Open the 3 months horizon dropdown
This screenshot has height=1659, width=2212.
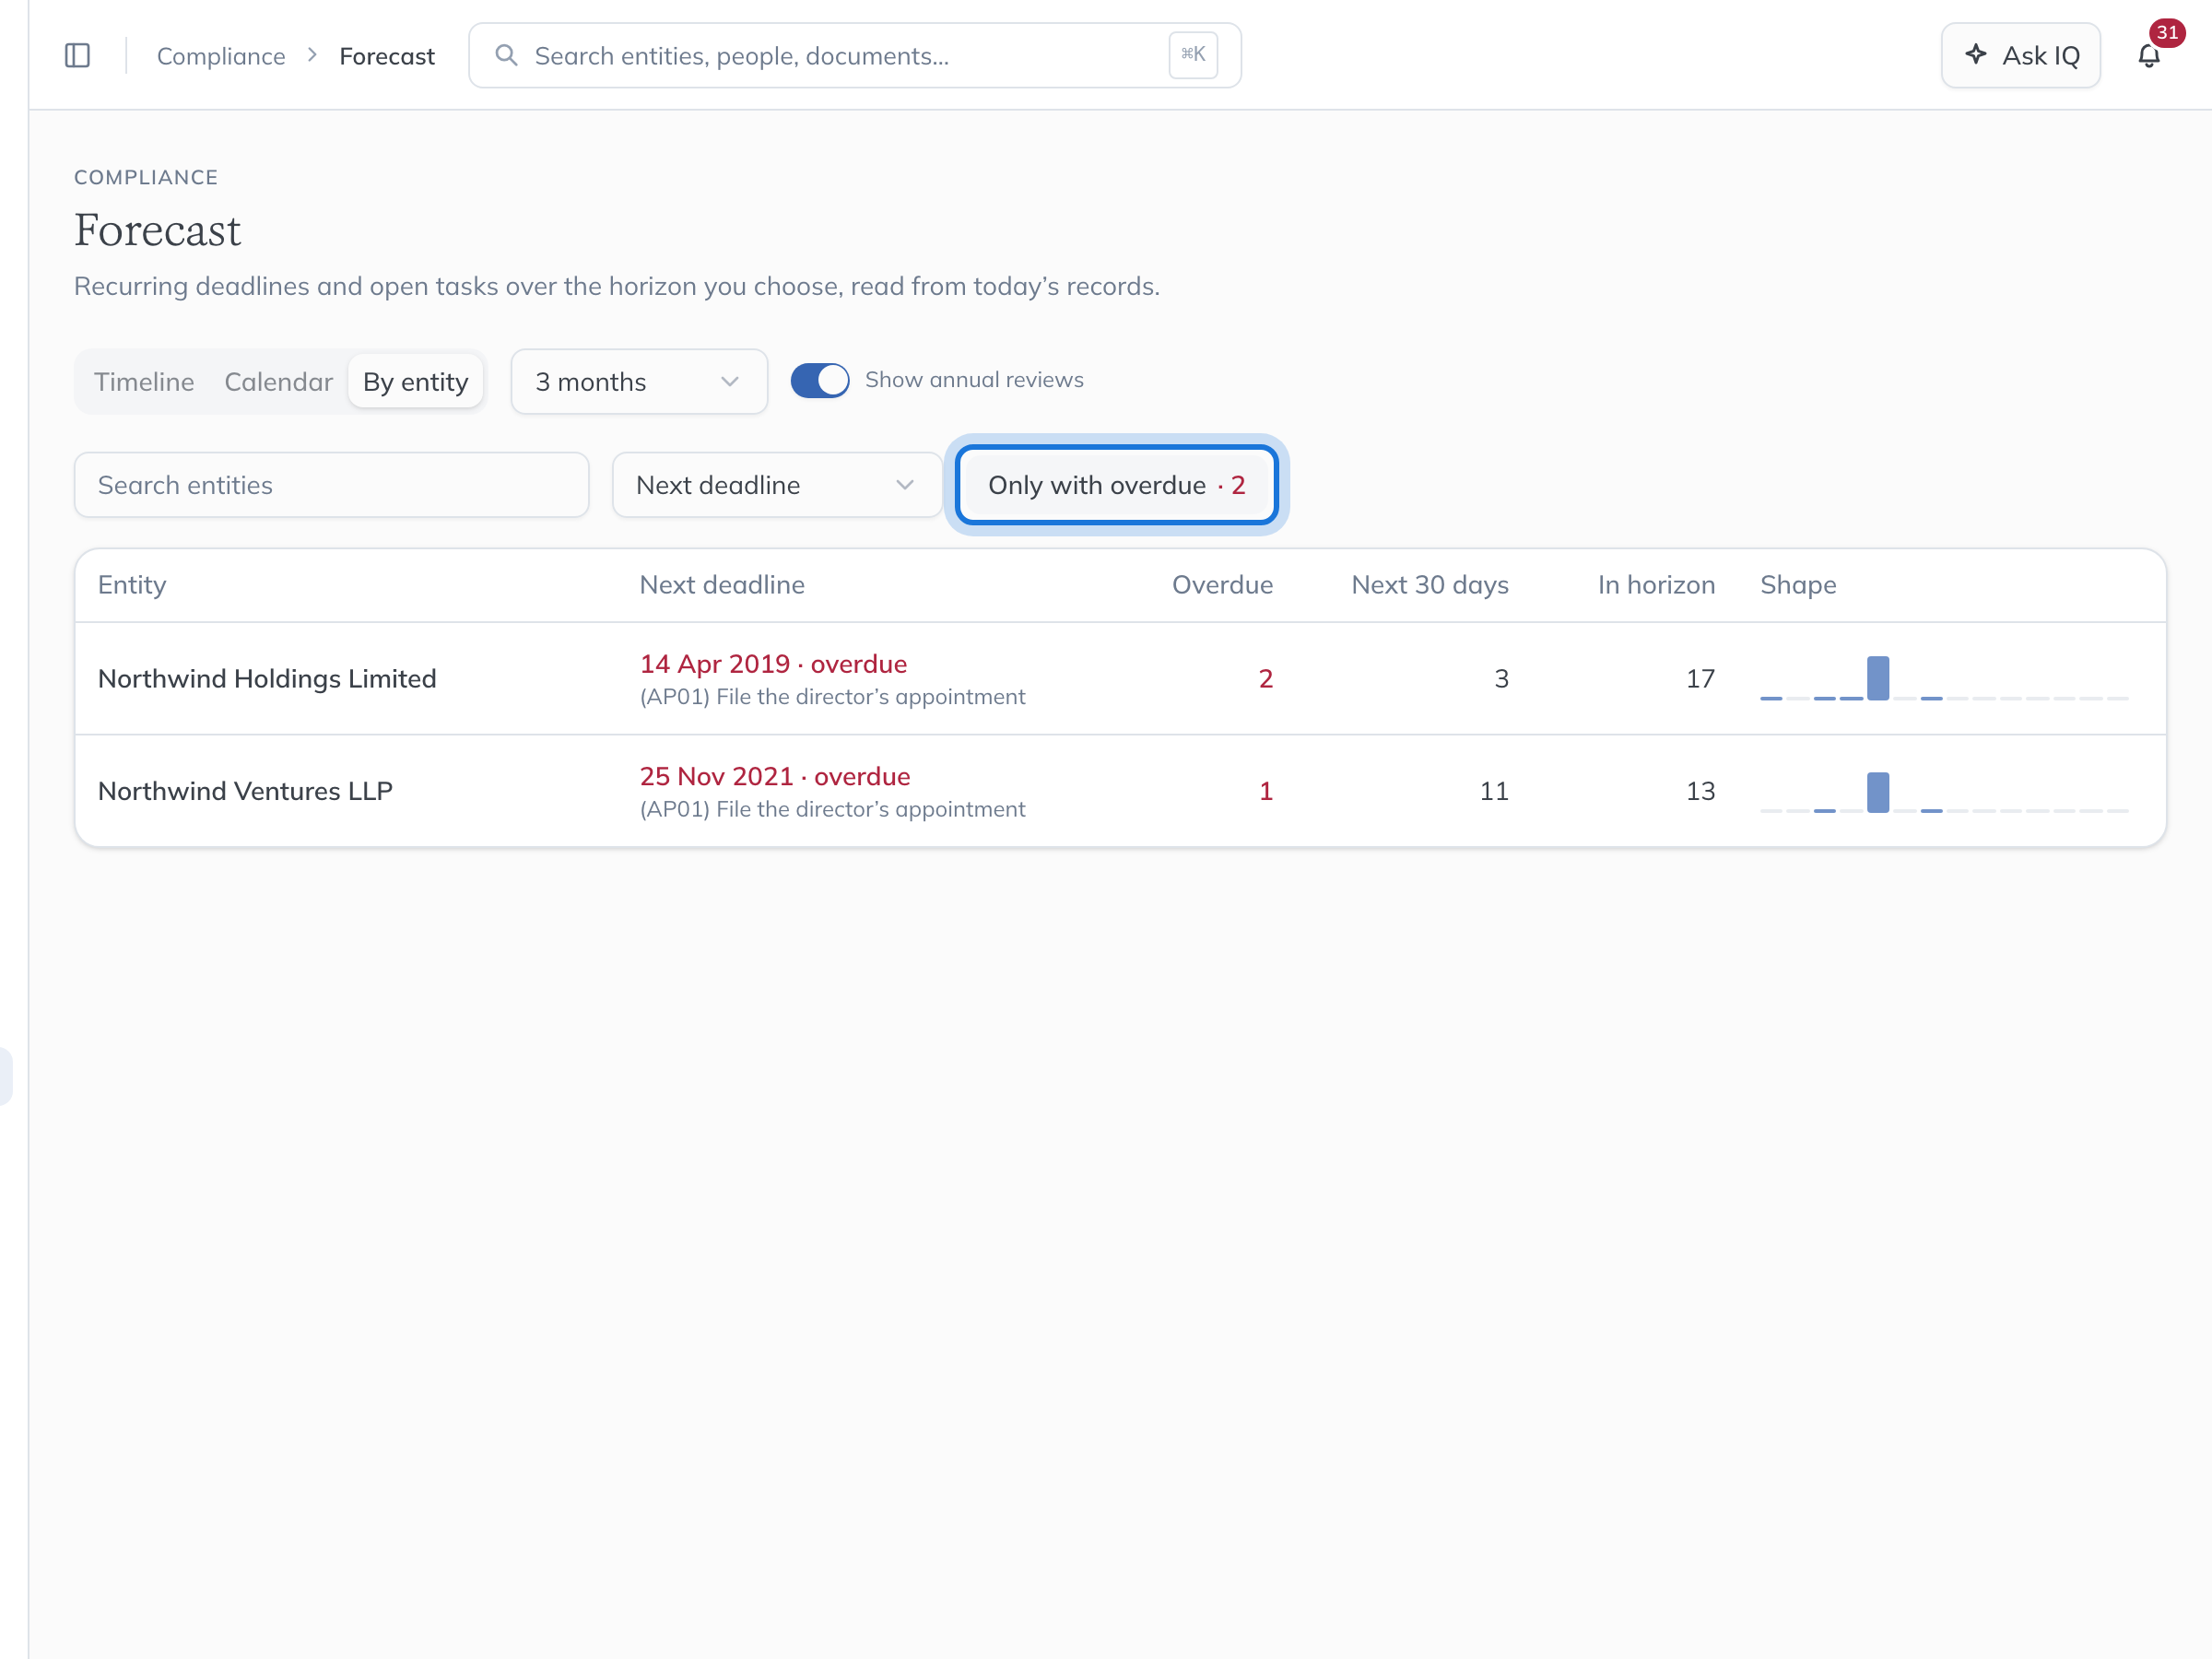[639, 381]
